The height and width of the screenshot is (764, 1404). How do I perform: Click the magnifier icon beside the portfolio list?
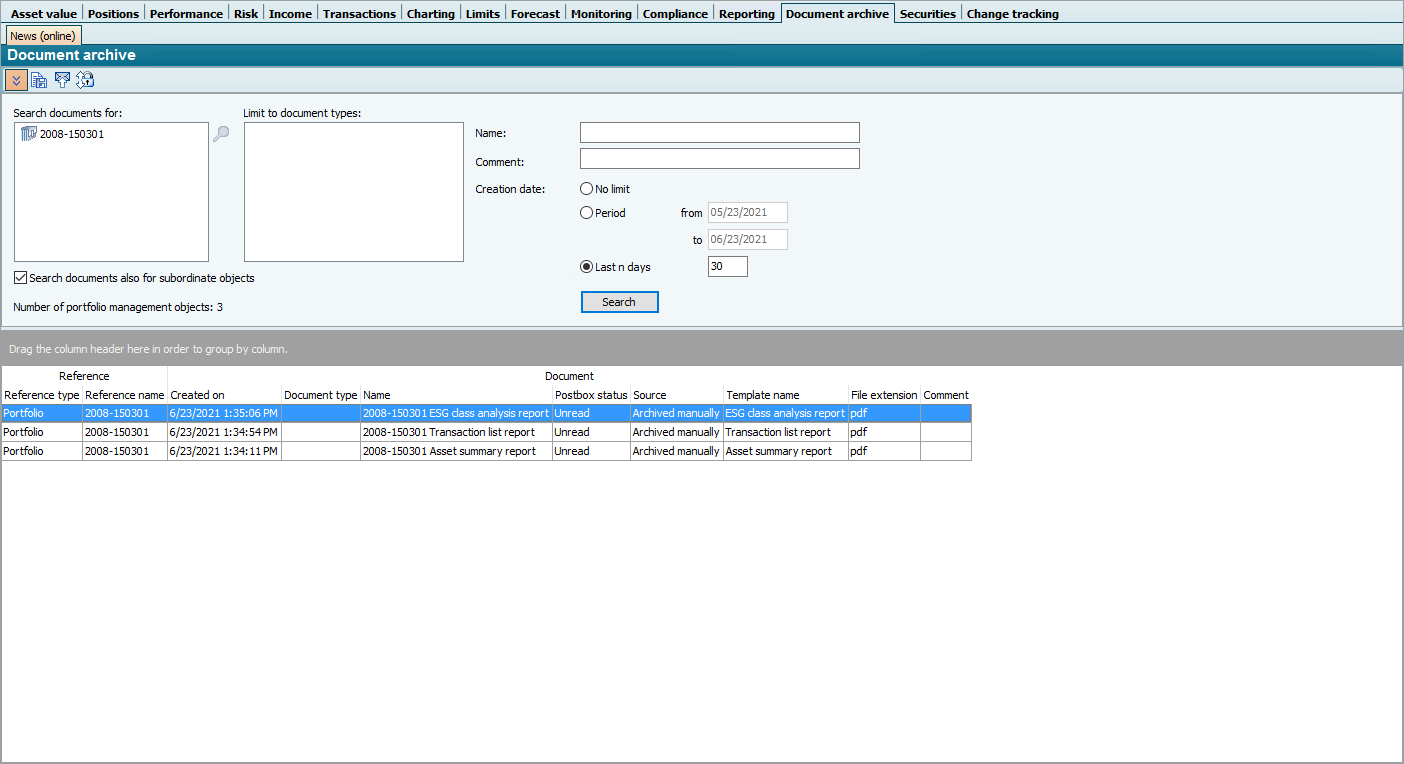(221, 134)
